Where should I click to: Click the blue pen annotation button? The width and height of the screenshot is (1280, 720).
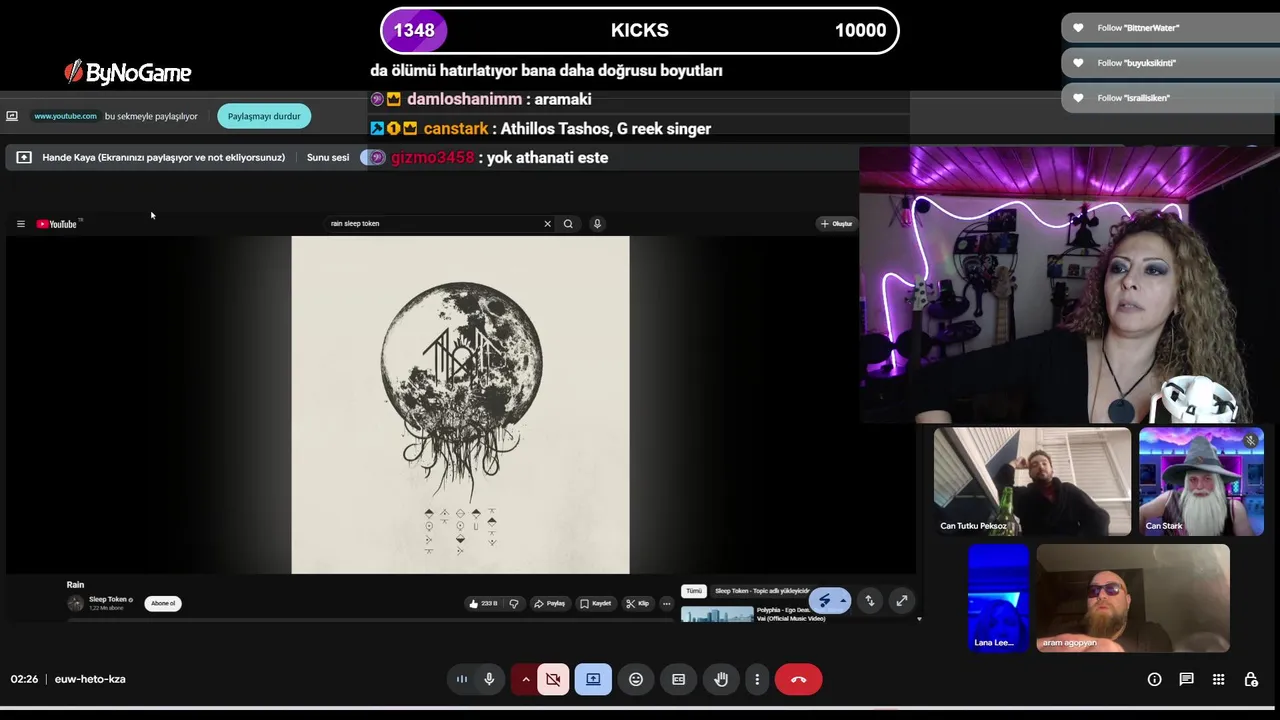coord(823,600)
